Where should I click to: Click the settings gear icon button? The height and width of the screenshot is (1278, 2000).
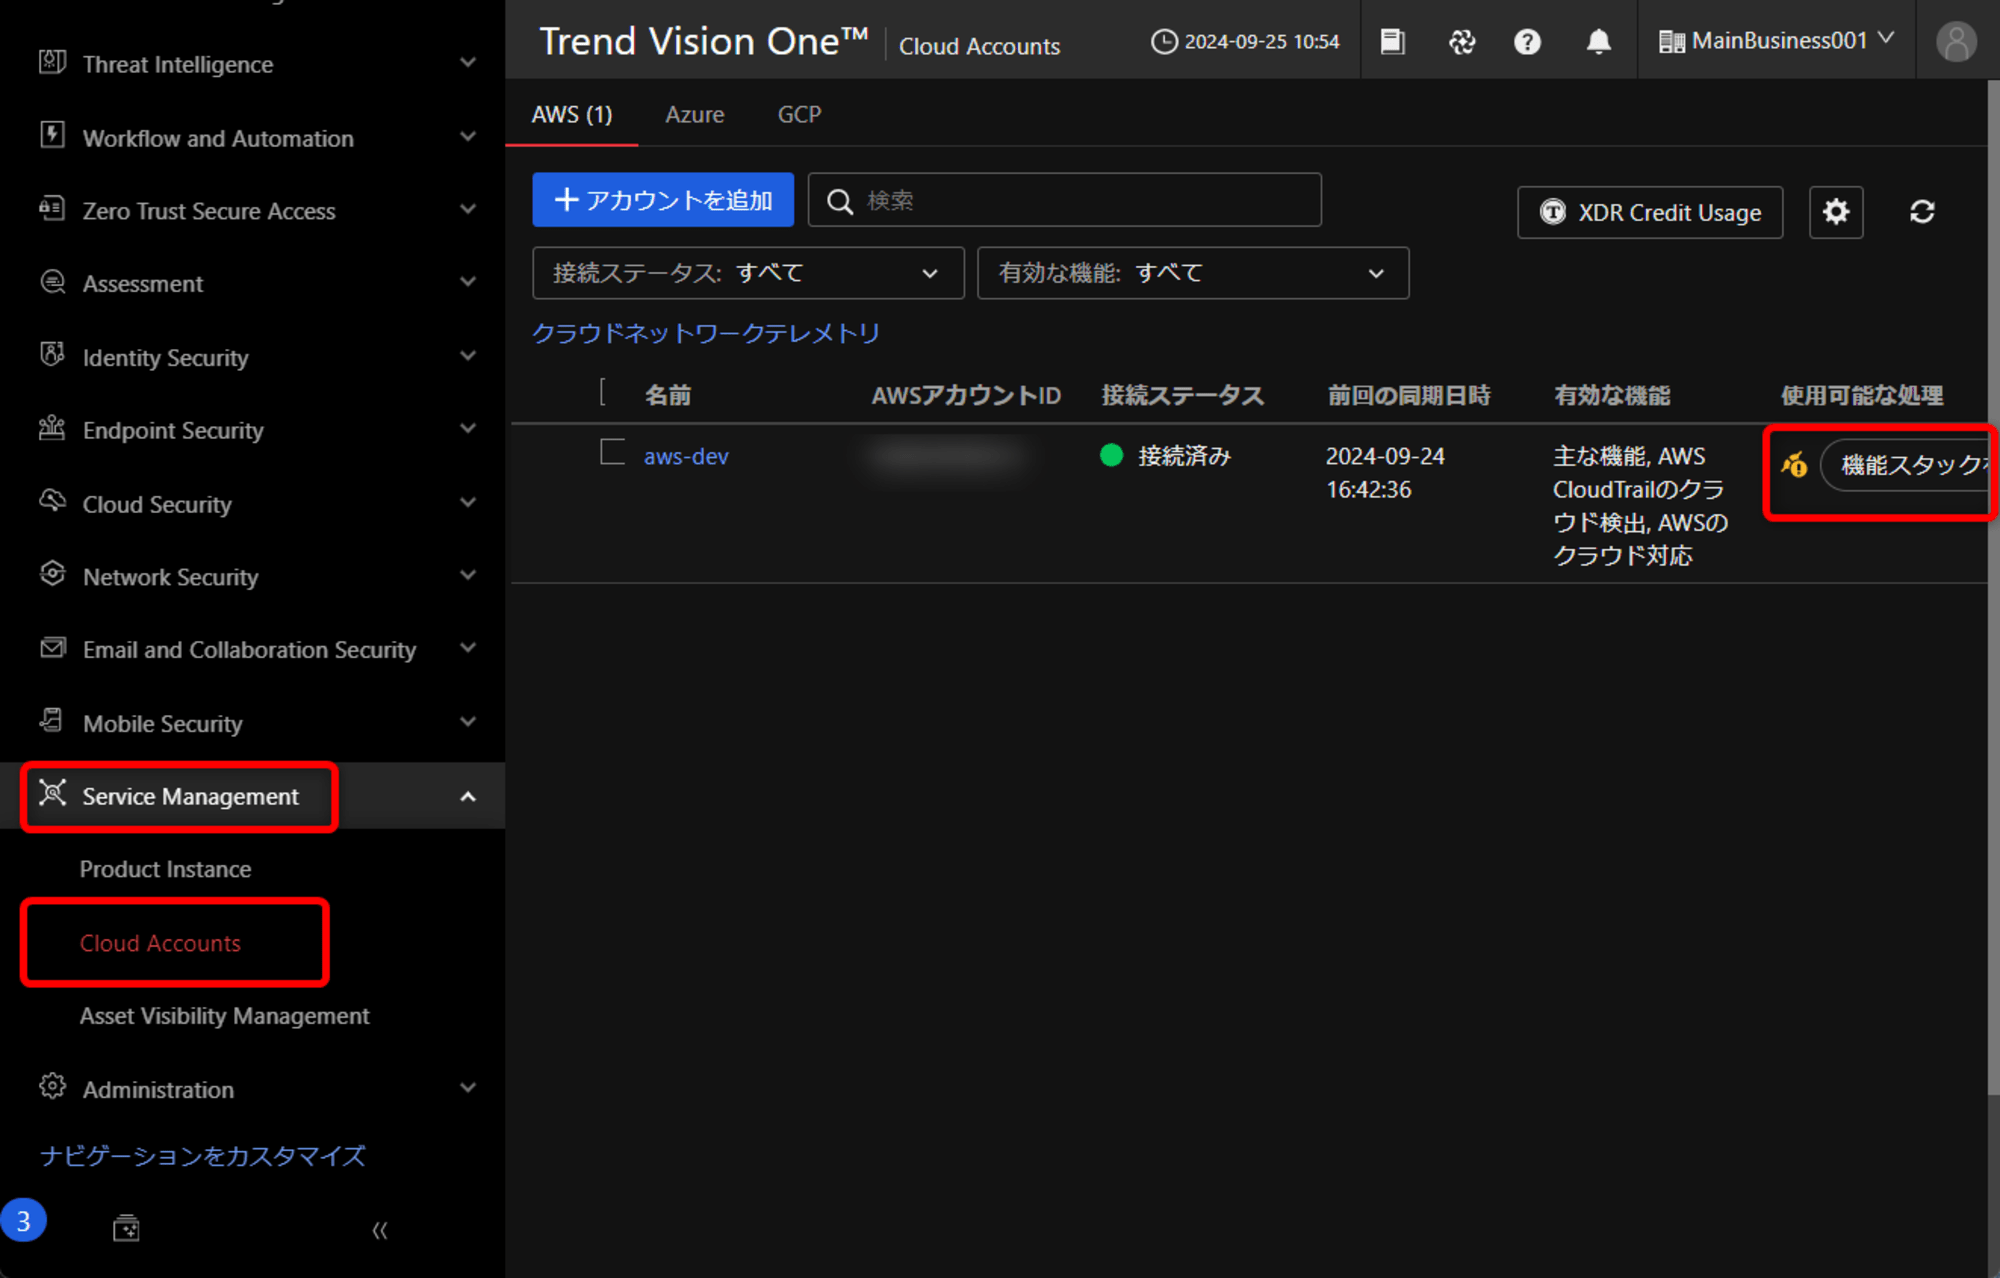pyautogui.click(x=1836, y=212)
